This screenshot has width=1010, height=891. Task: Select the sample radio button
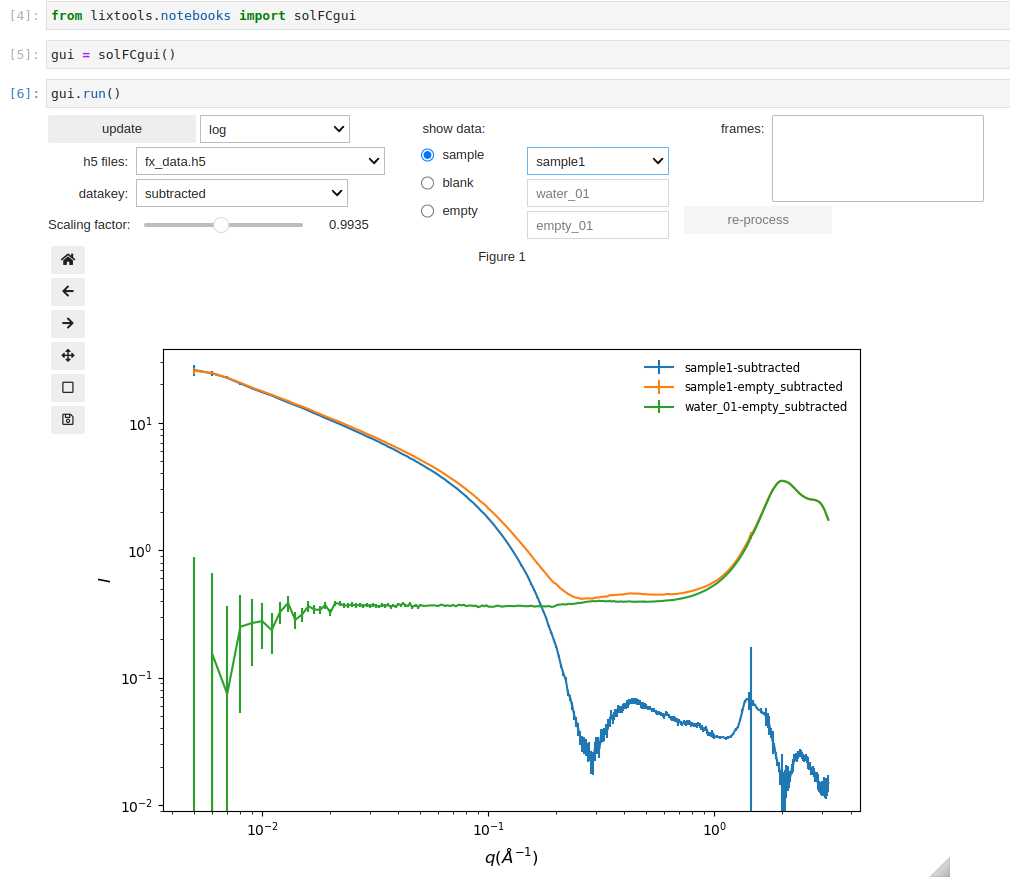tap(427, 155)
